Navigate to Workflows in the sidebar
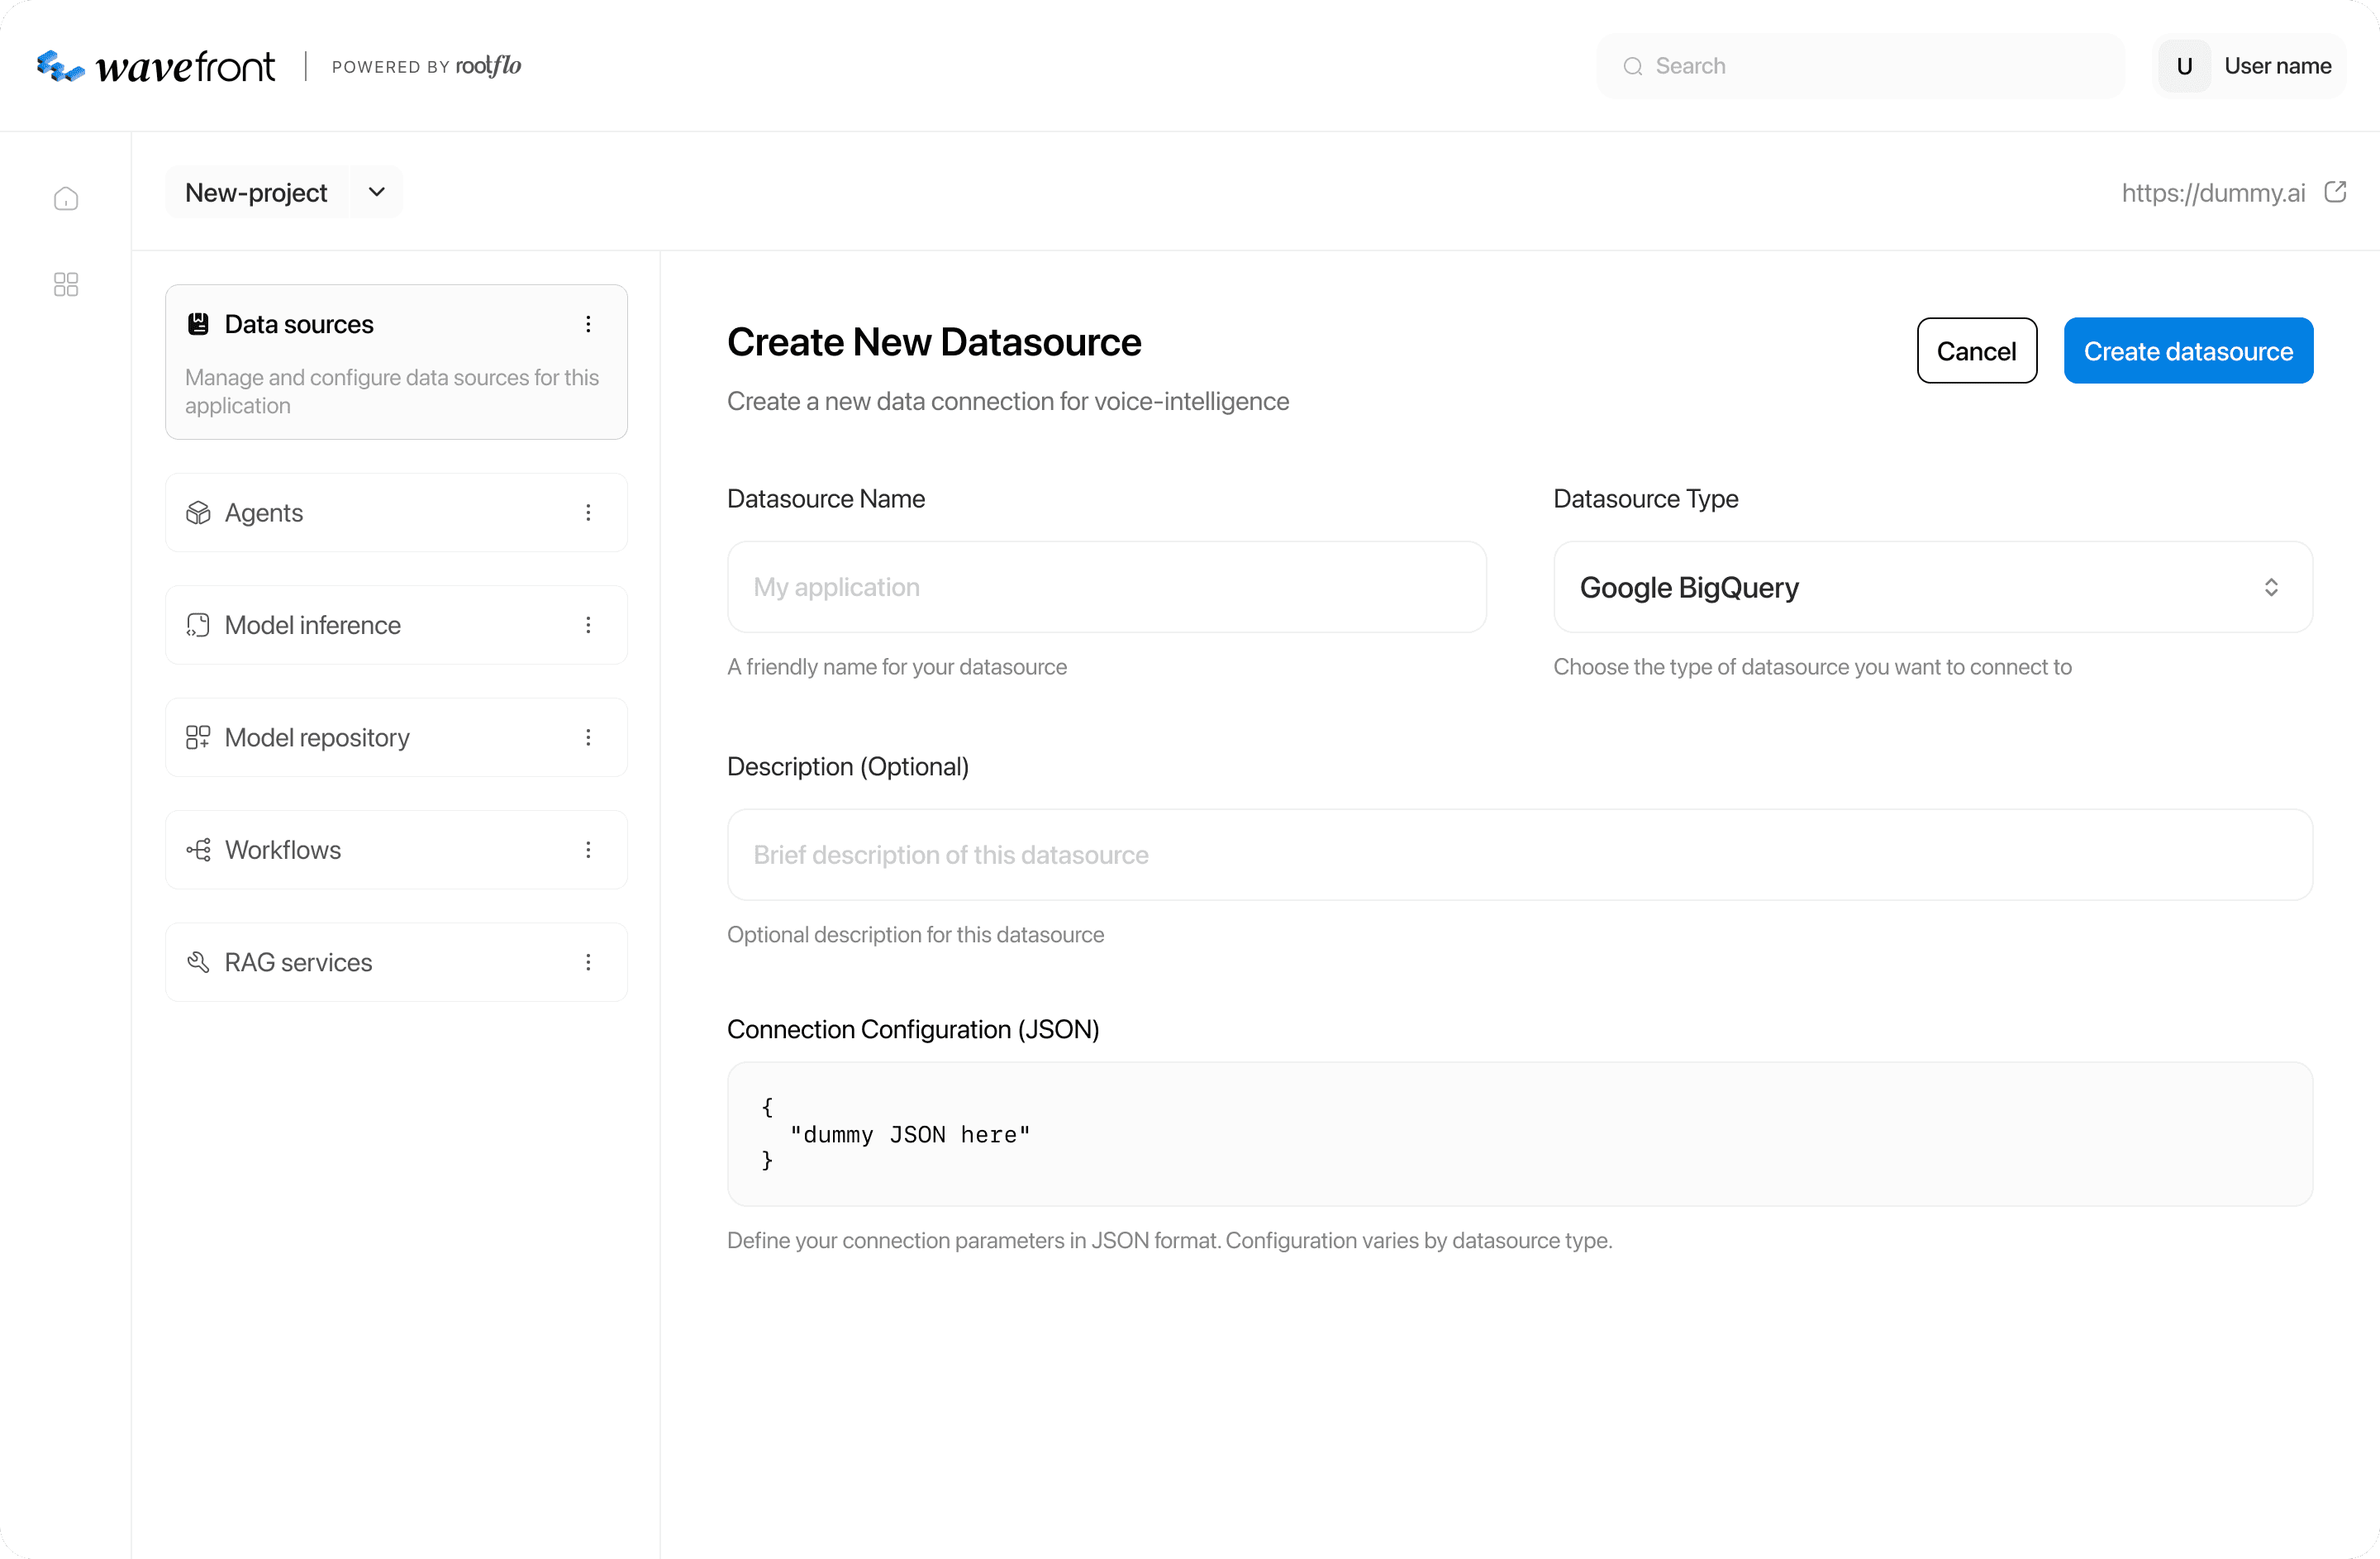 click(x=283, y=850)
